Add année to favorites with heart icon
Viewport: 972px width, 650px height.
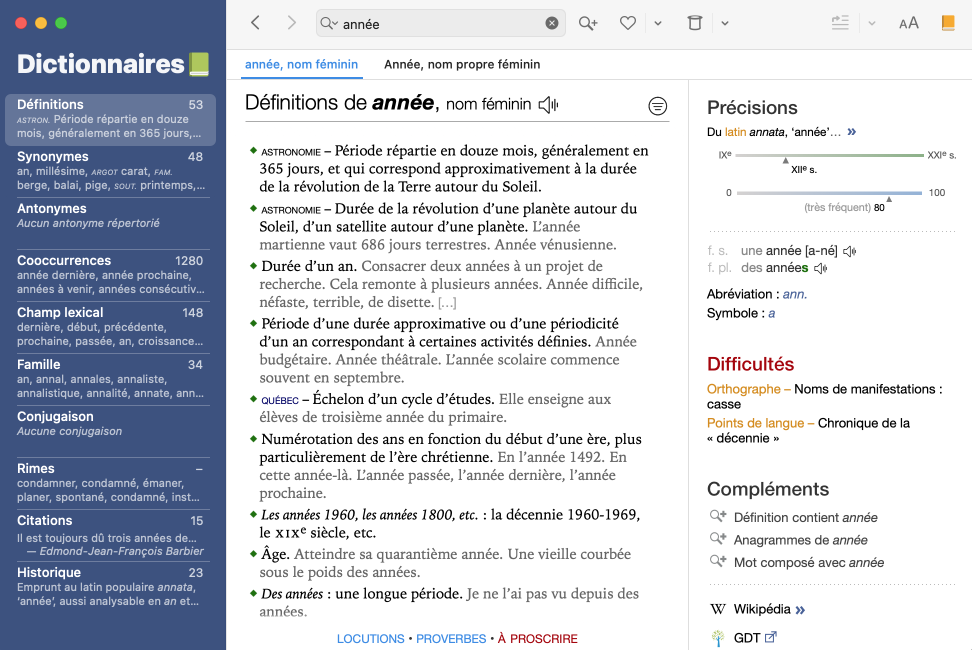pyautogui.click(x=628, y=23)
